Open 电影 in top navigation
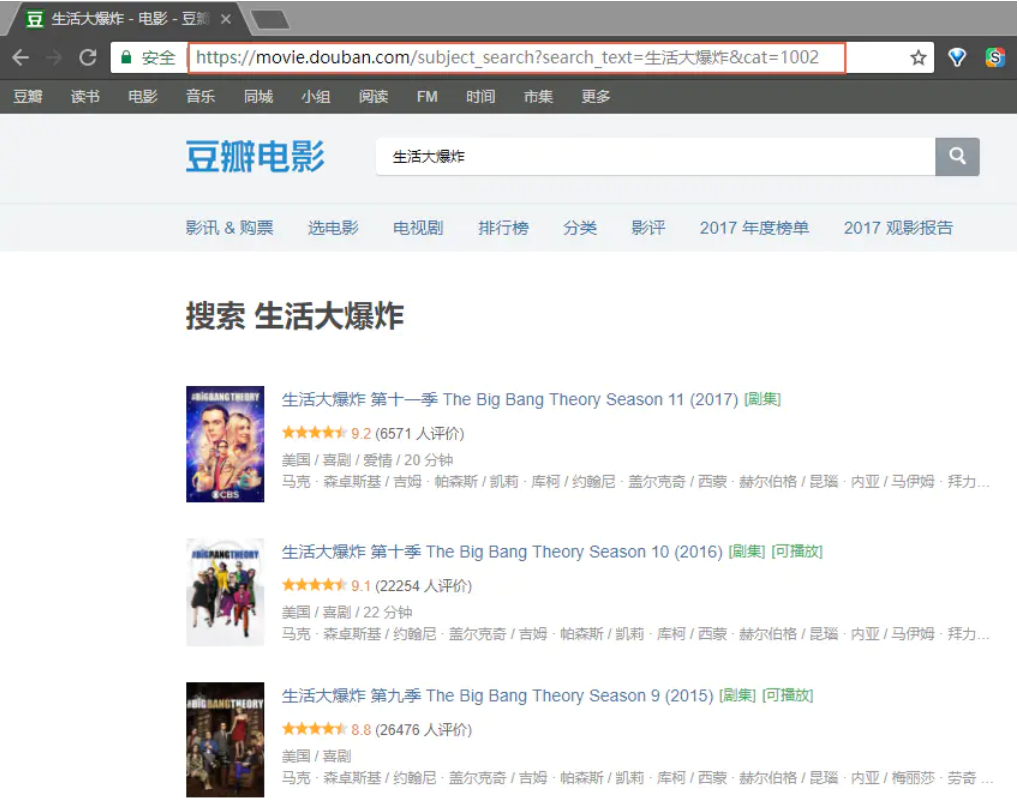The width and height of the screenshot is (1019, 812). (143, 97)
